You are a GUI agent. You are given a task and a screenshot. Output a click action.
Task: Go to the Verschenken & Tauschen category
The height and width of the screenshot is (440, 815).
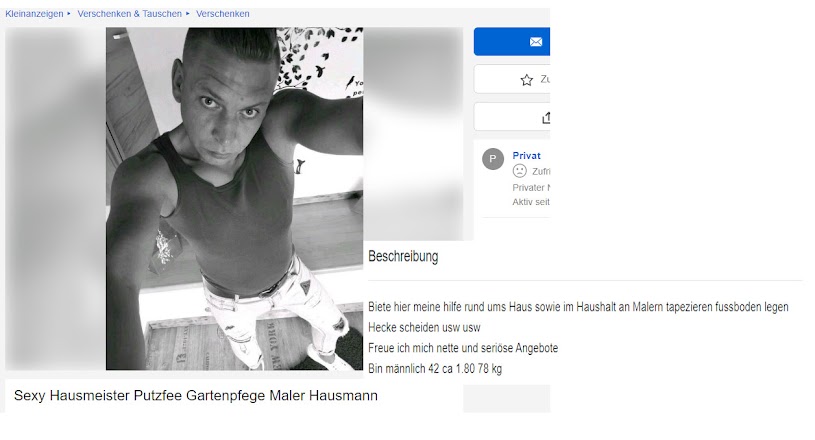[x=129, y=14]
